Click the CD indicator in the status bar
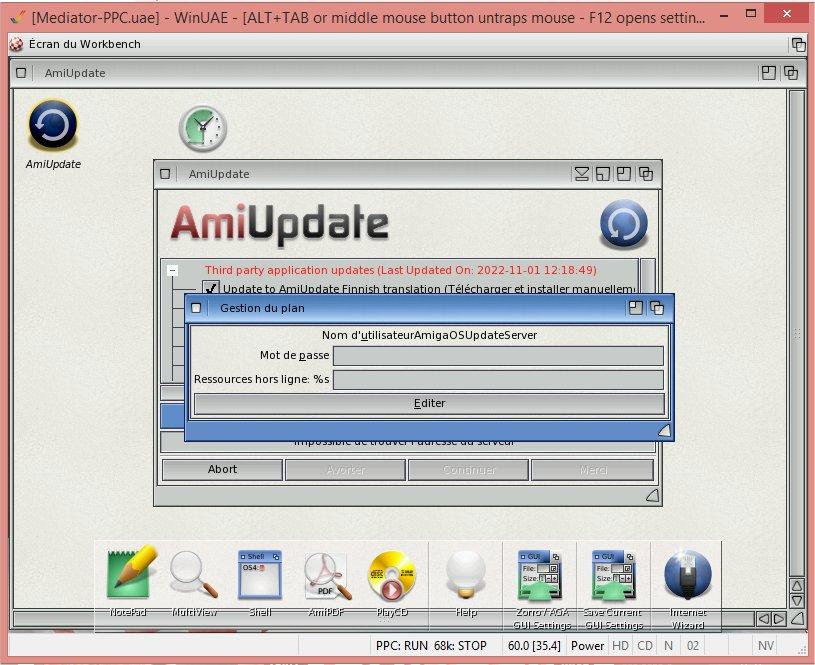The width and height of the screenshot is (815, 665). [x=645, y=646]
